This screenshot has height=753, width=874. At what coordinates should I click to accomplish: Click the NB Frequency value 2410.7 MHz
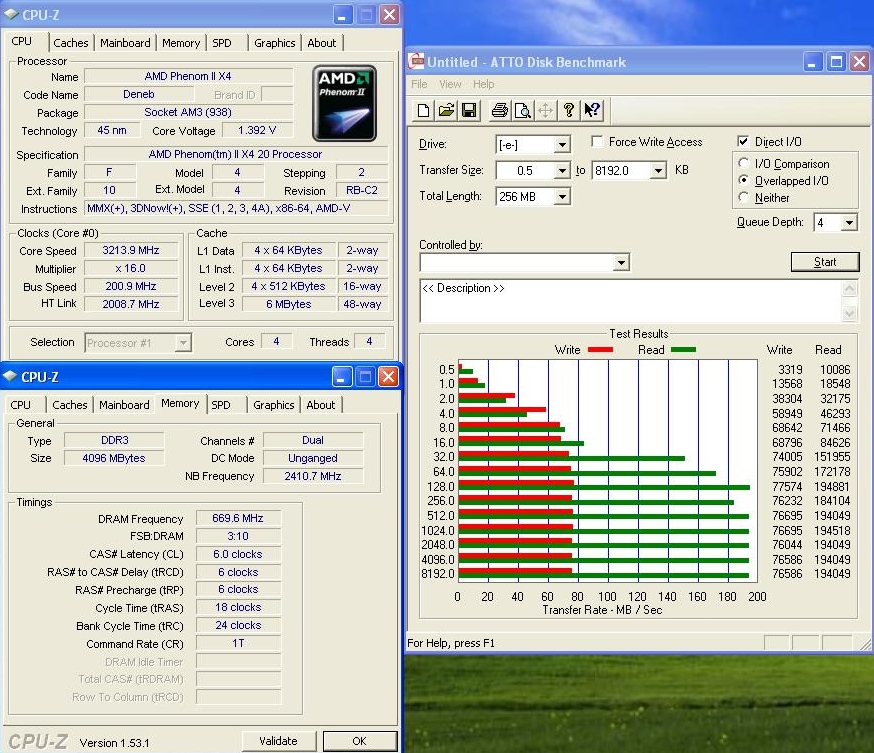(x=313, y=476)
